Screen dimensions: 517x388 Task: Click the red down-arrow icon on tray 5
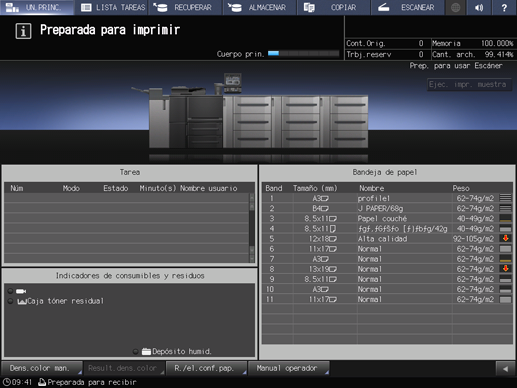[x=505, y=238]
